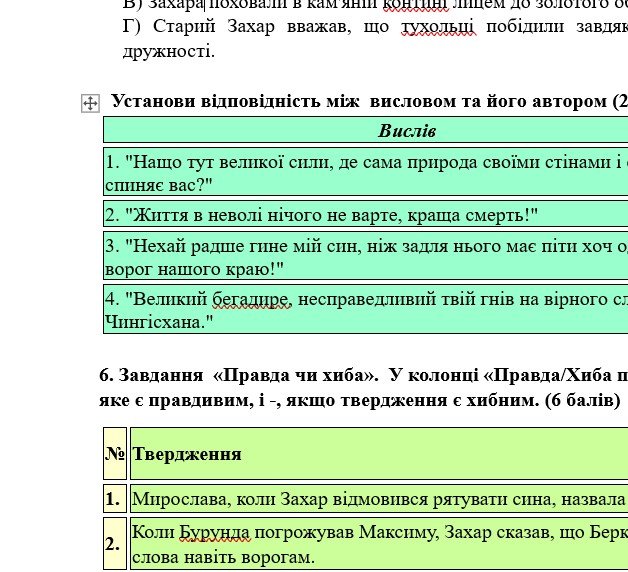The image size is (628, 572).
Task: Click the number cell "1." in the statements table
Action: (x=115, y=498)
